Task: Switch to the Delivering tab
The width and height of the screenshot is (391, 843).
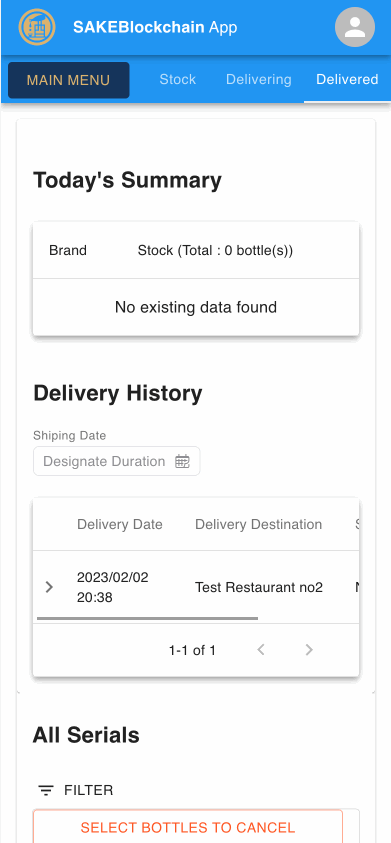Action: [259, 80]
